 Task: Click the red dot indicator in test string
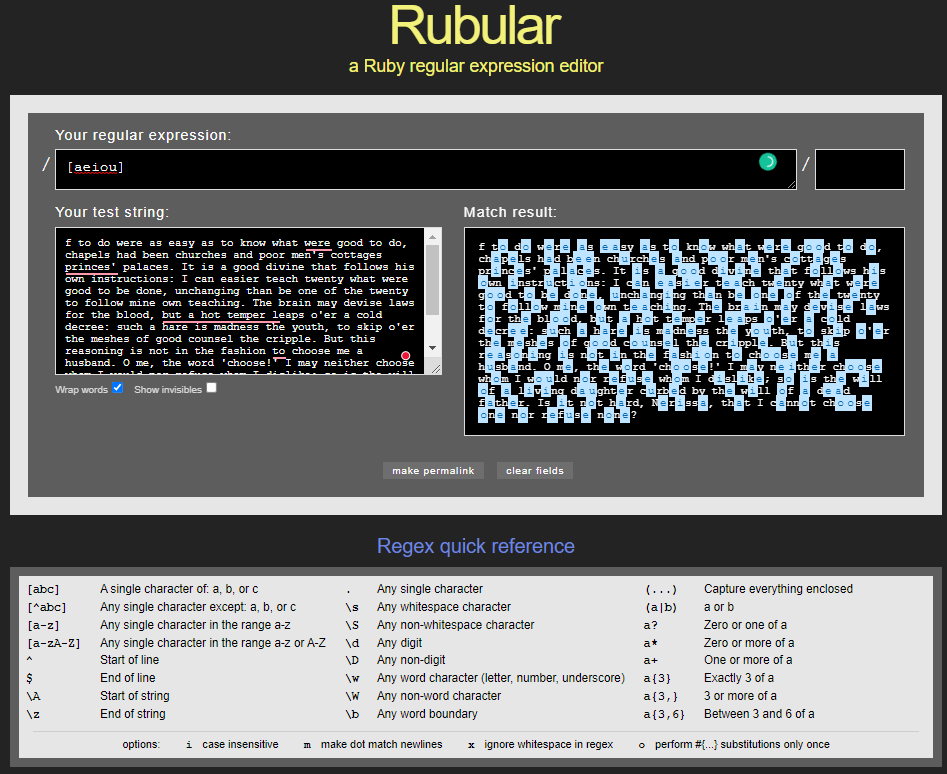[x=405, y=355]
